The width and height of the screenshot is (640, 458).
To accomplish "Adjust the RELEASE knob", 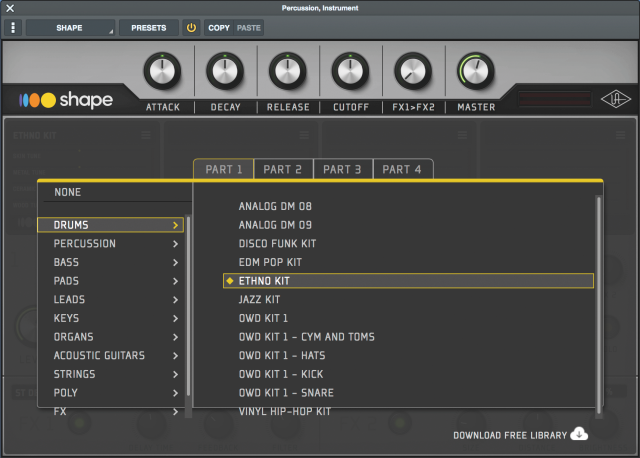I will tap(288, 71).
